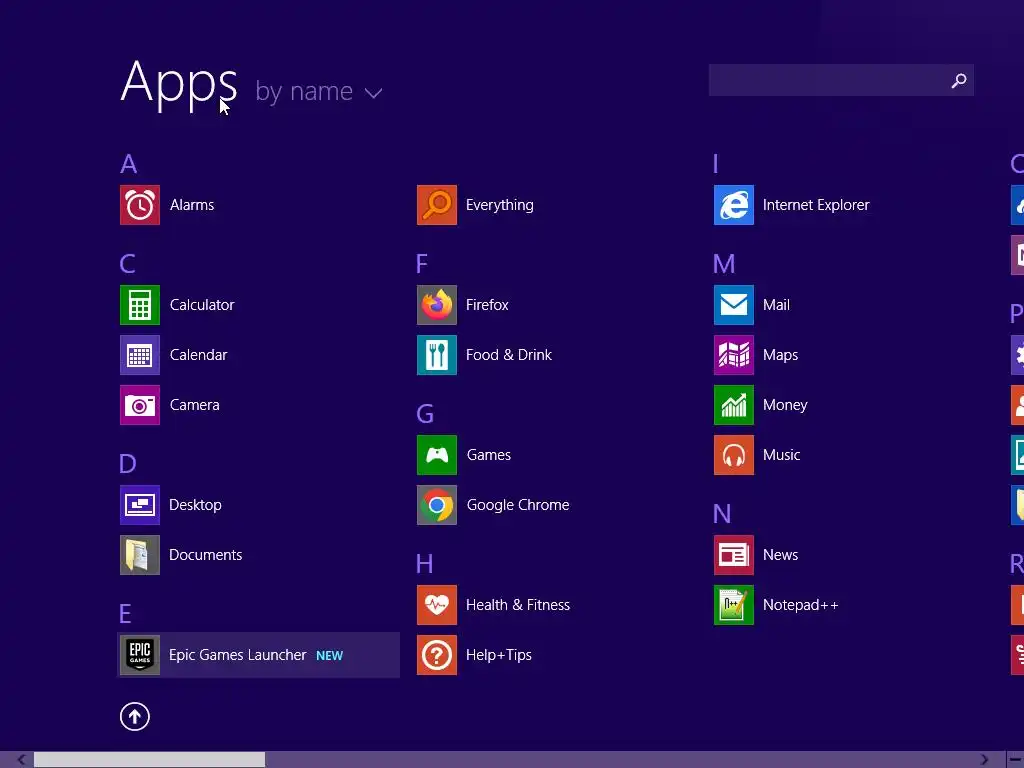Open the Music app icon
Viewport: 1024px width, 768px height.
(734, 455)
